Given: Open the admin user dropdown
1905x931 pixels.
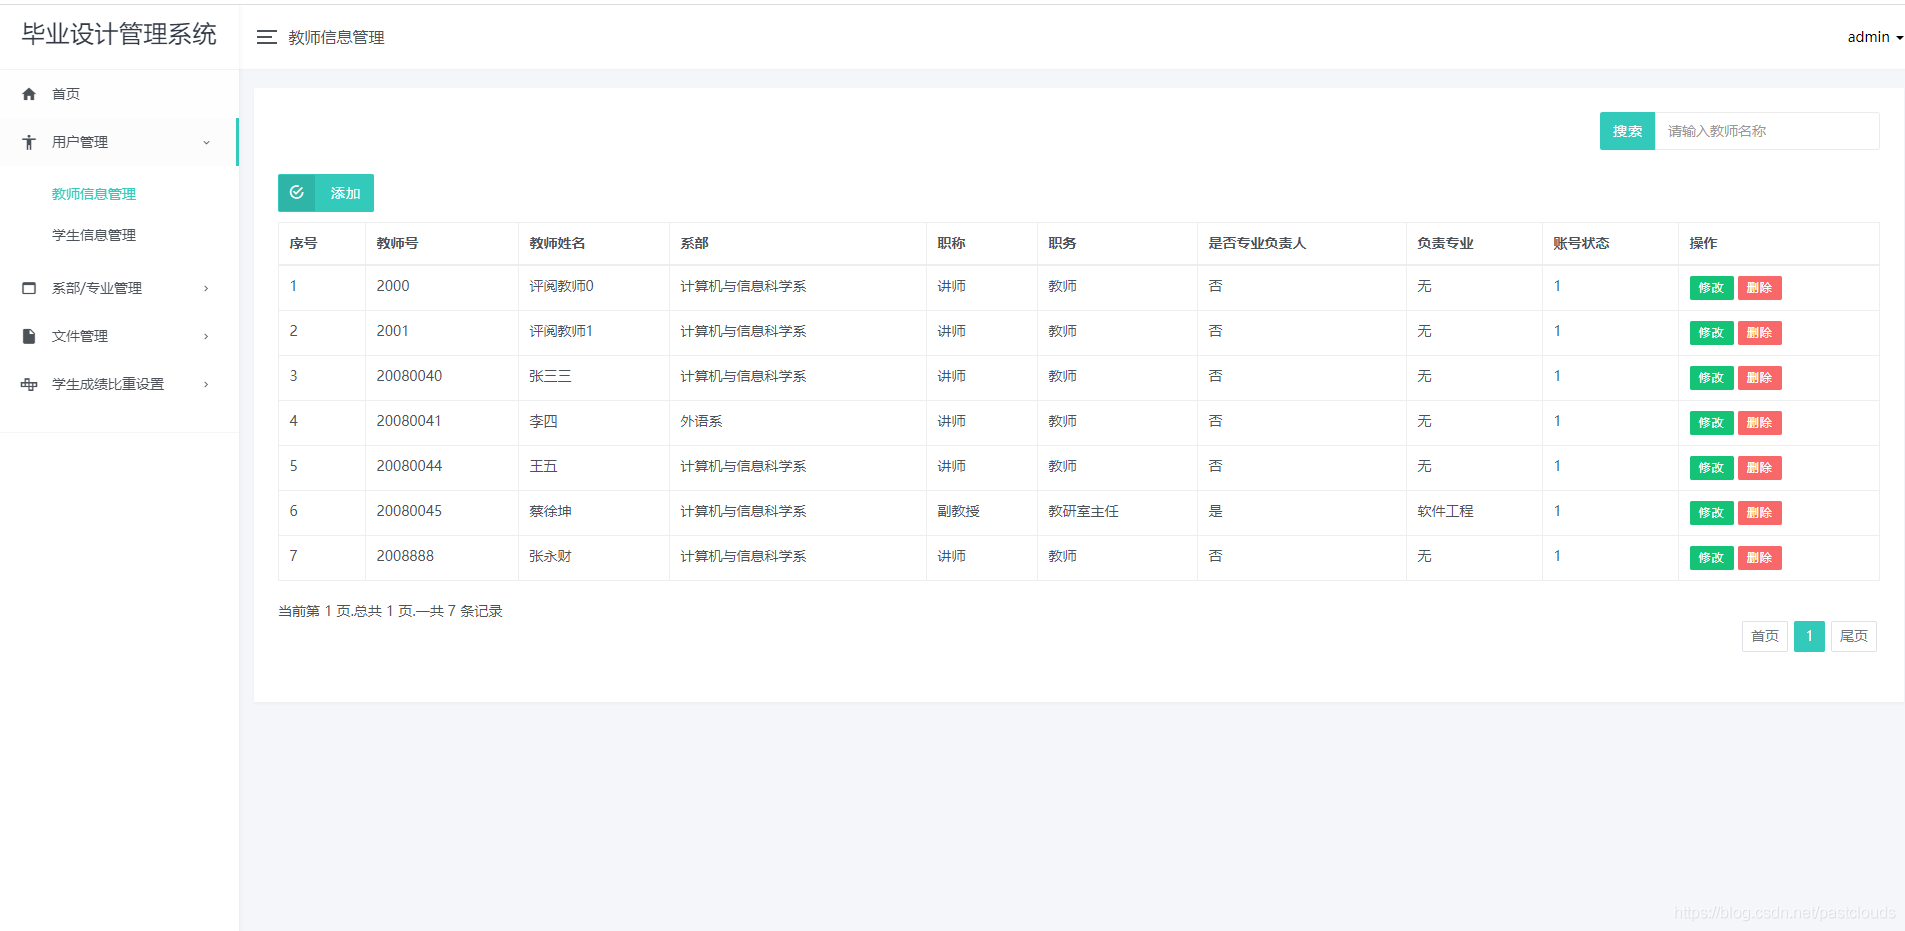Looking at the screenshot, I should point(1875,37).
